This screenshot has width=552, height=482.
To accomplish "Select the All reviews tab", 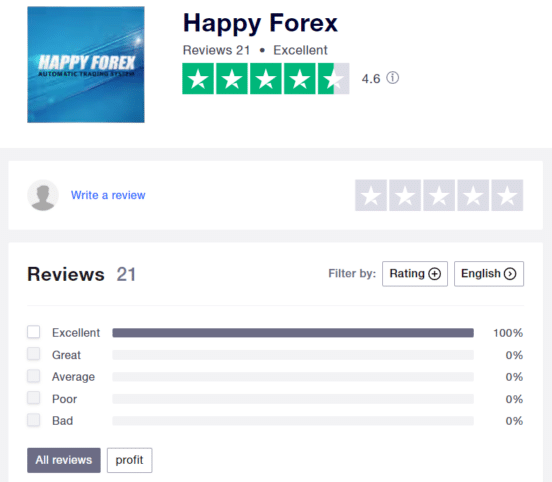I will click(x=64, y=460).
